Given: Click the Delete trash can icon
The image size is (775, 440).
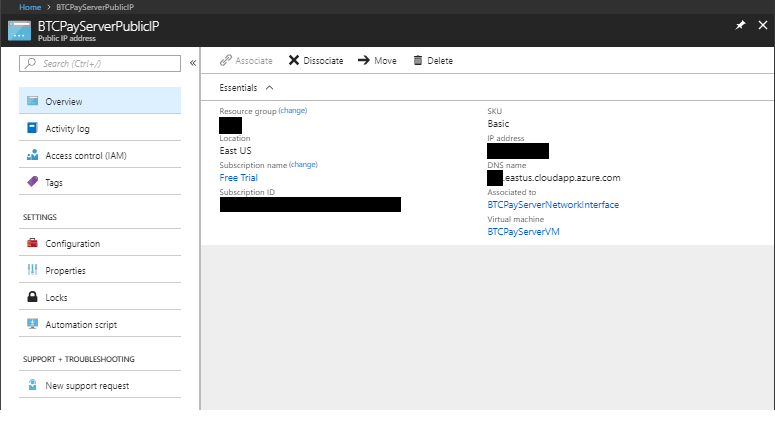Looking at the screenshot, I should 418,60.
